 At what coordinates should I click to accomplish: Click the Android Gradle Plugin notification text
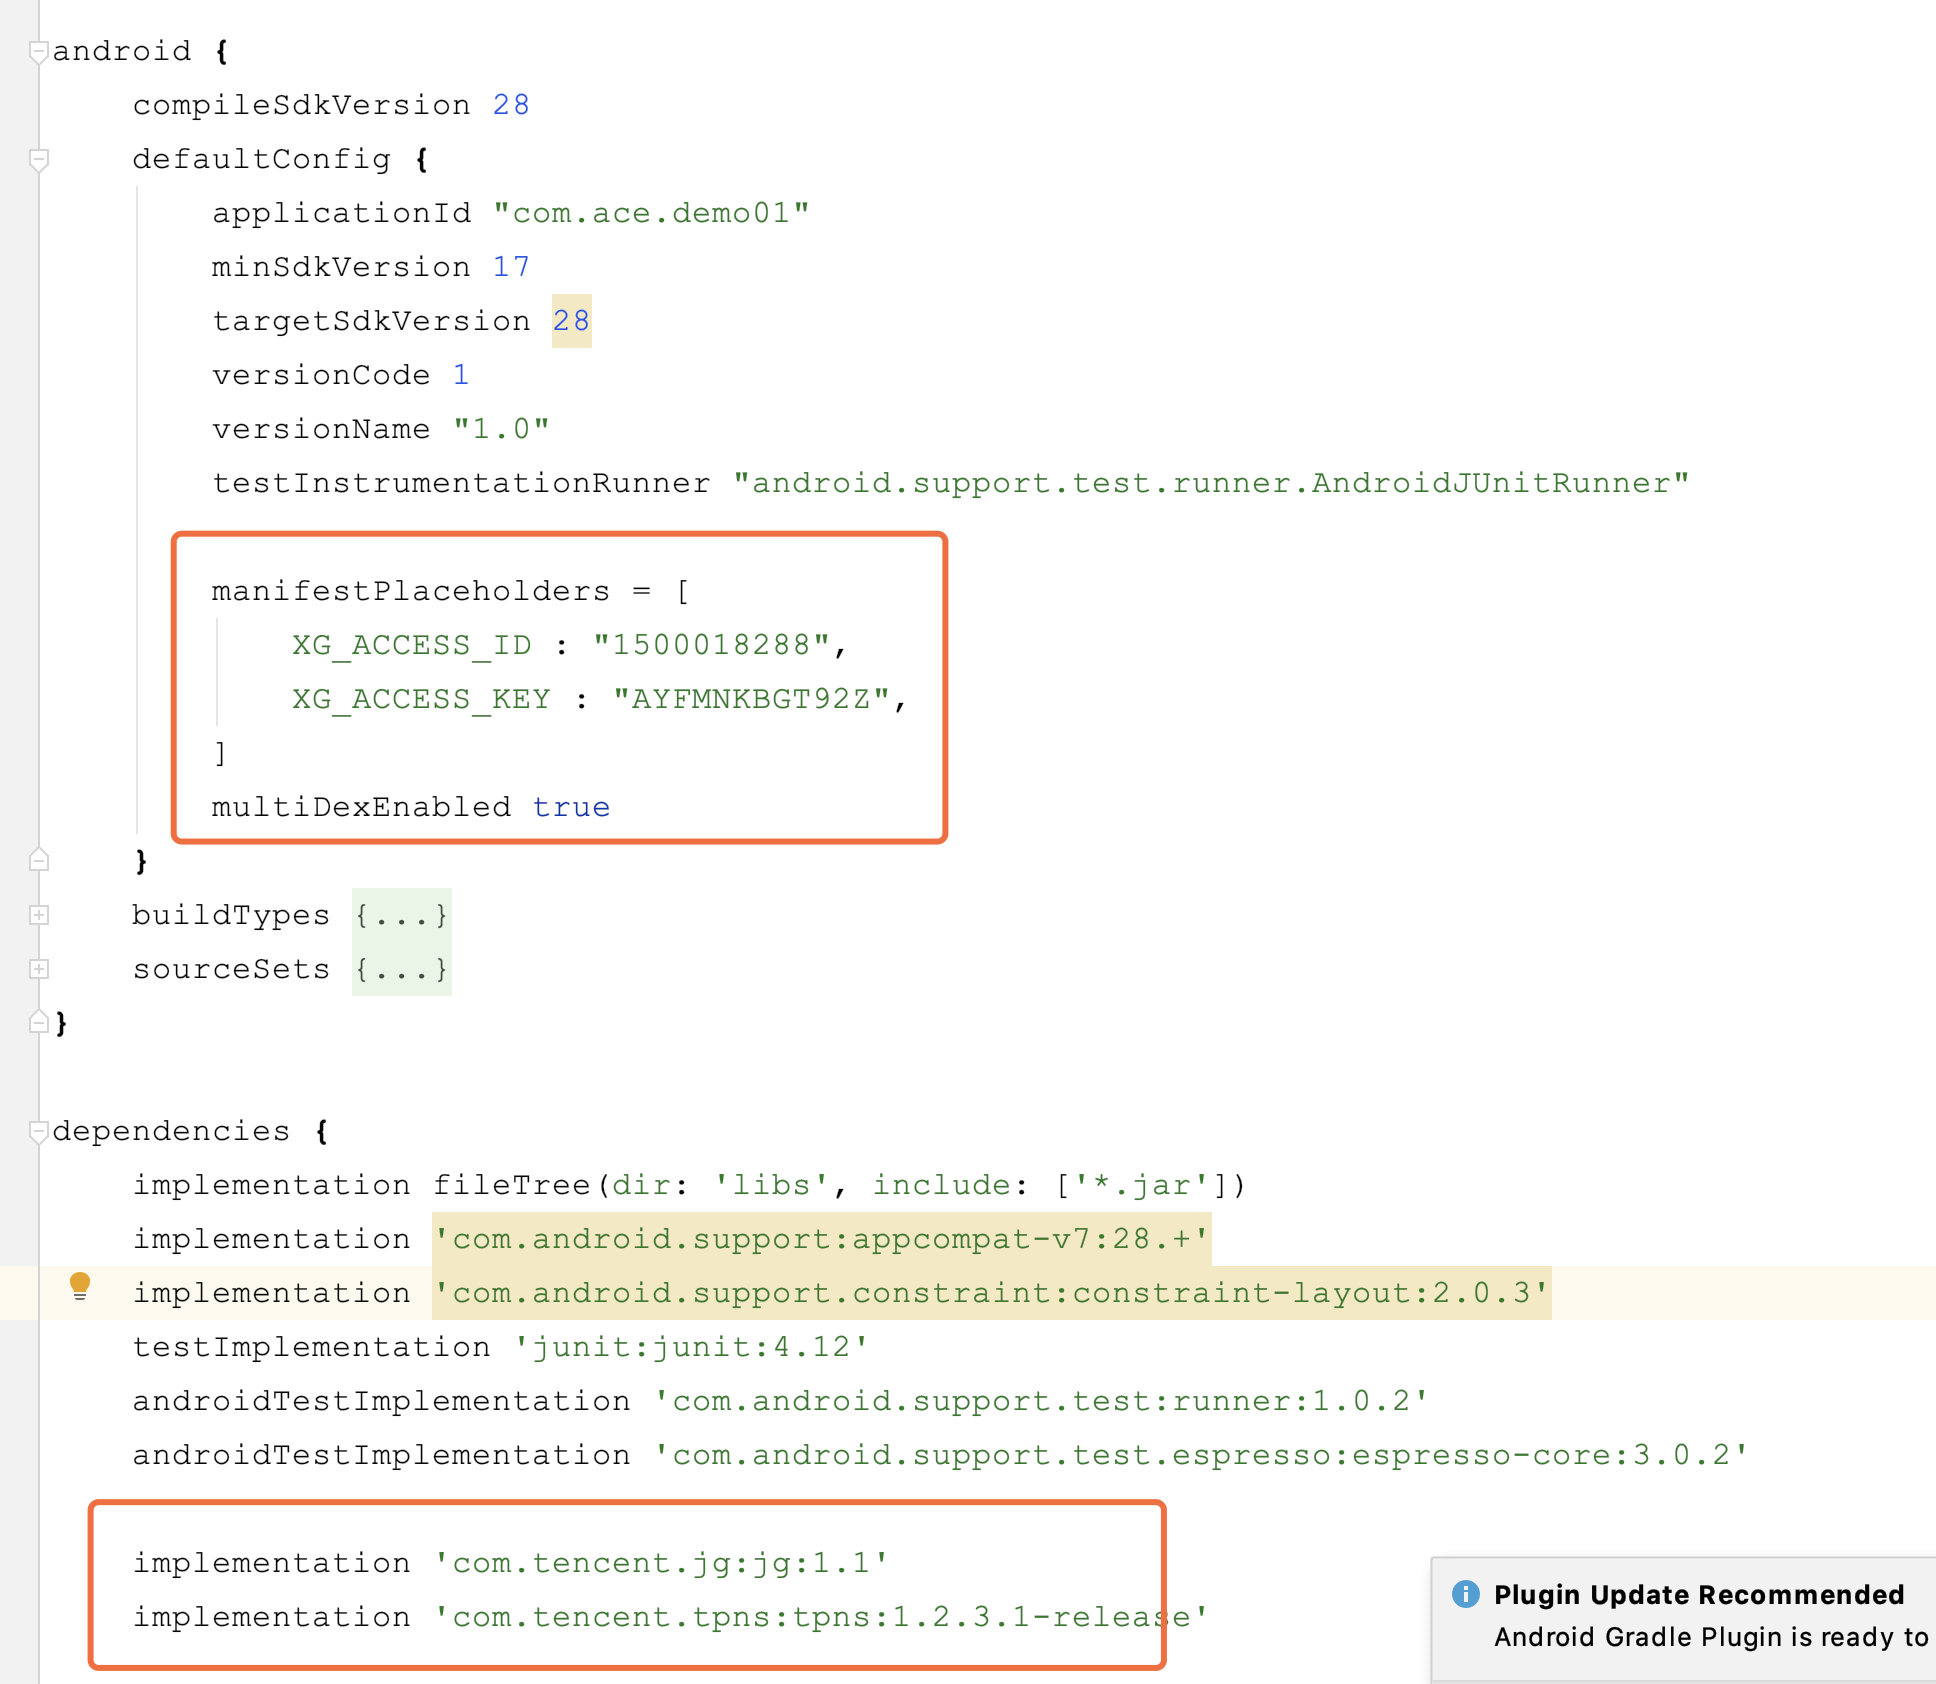pos(1710,1637)
